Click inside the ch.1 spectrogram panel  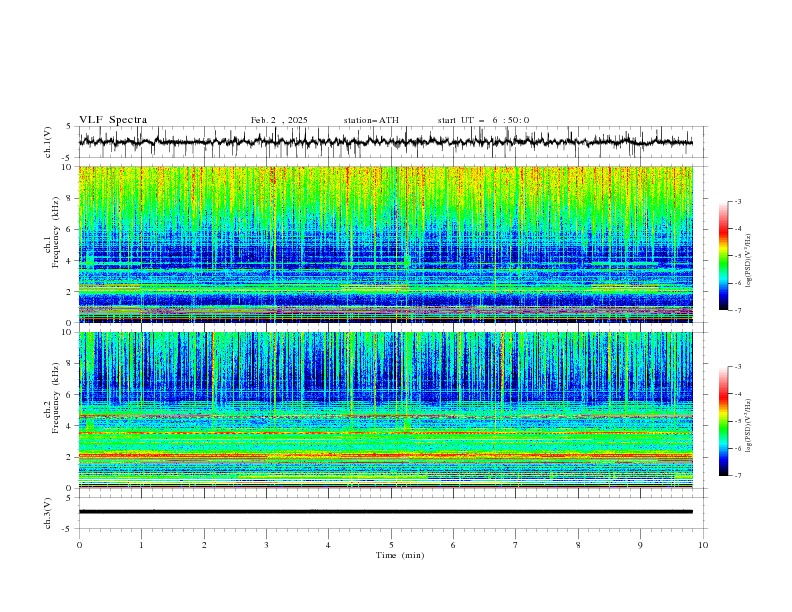[385, 244]
